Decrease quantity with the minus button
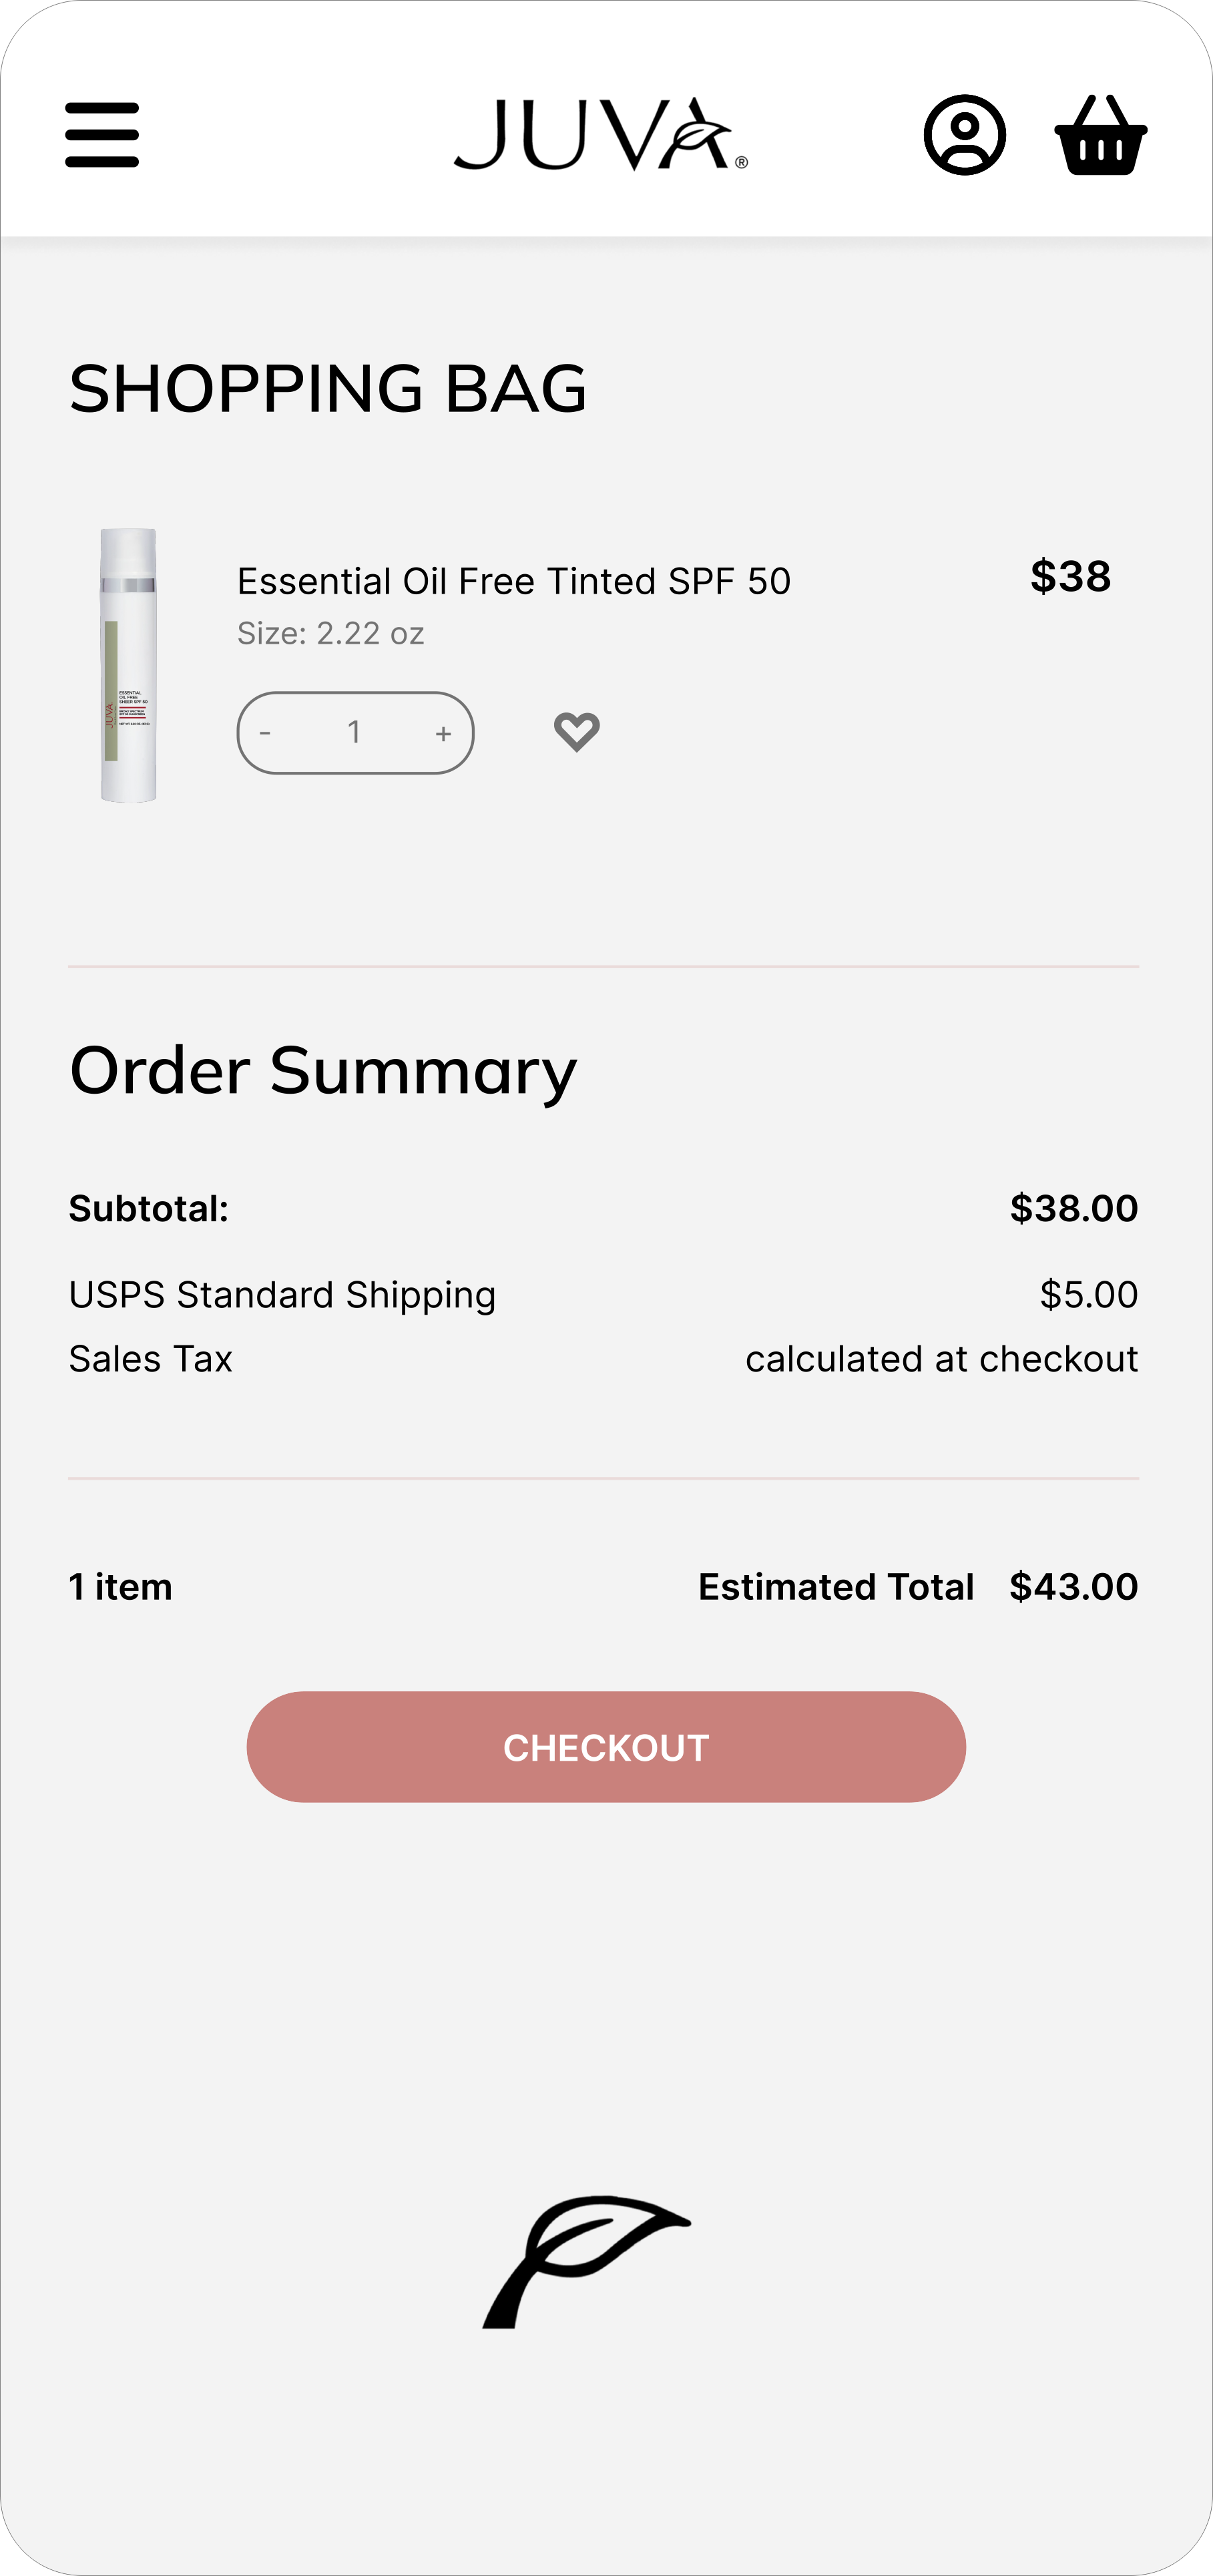1213x2576 pixels. pos(265,733)
